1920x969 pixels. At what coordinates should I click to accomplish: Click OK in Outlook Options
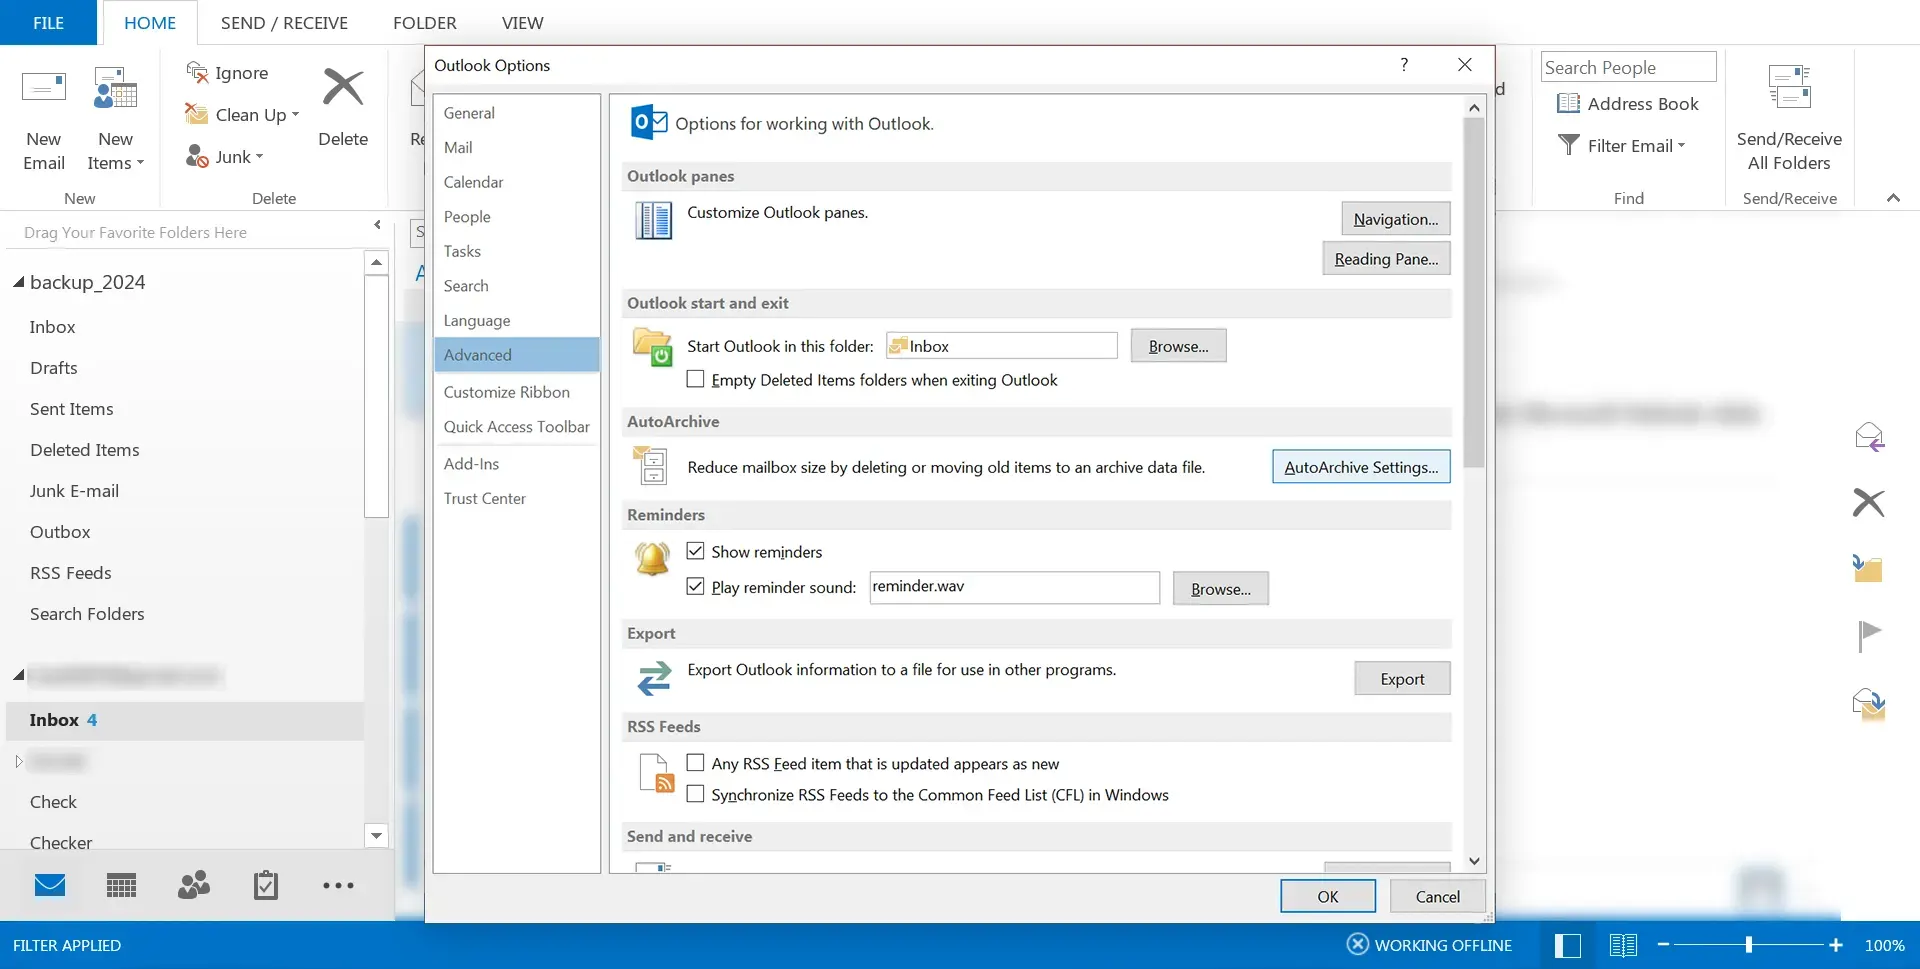(1328, 896)
